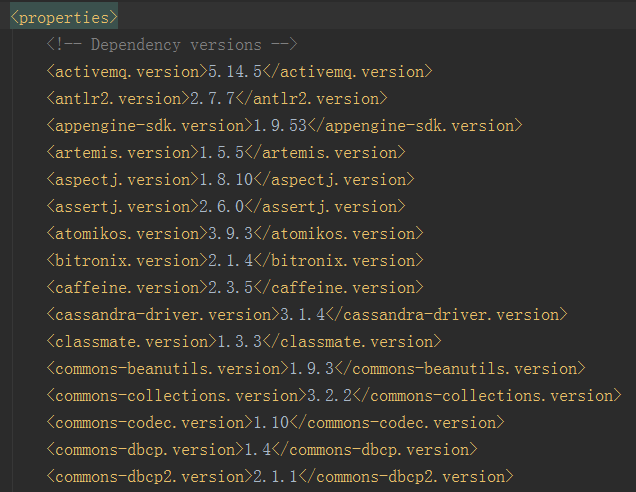636x492 pixels.
Task: Click commons-dbcp2 version value 2.1.1
Action: (268, 477)
